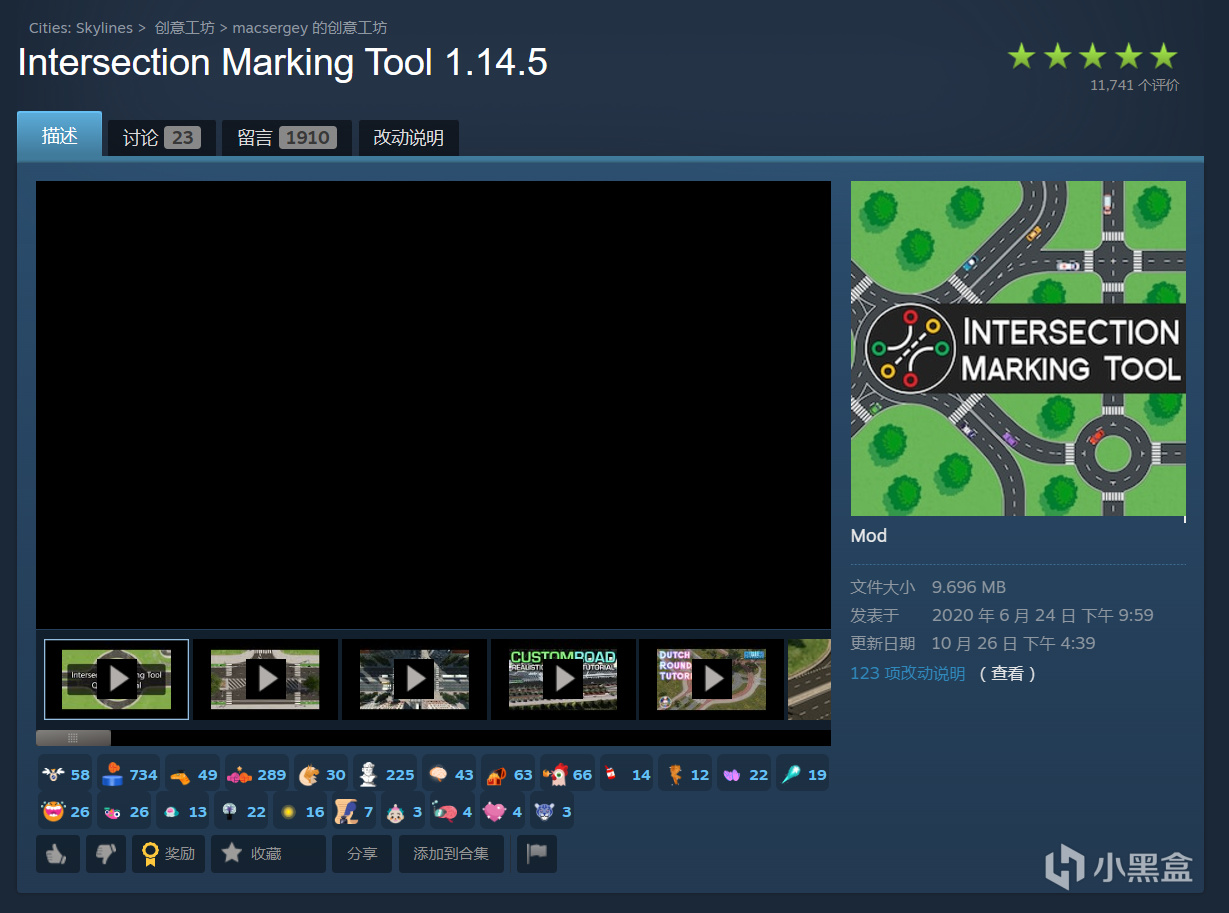This screenshot has height=913, width=1229.
Task: Click the media strip horizontal scrollbar handle
Action: (73, 738)
